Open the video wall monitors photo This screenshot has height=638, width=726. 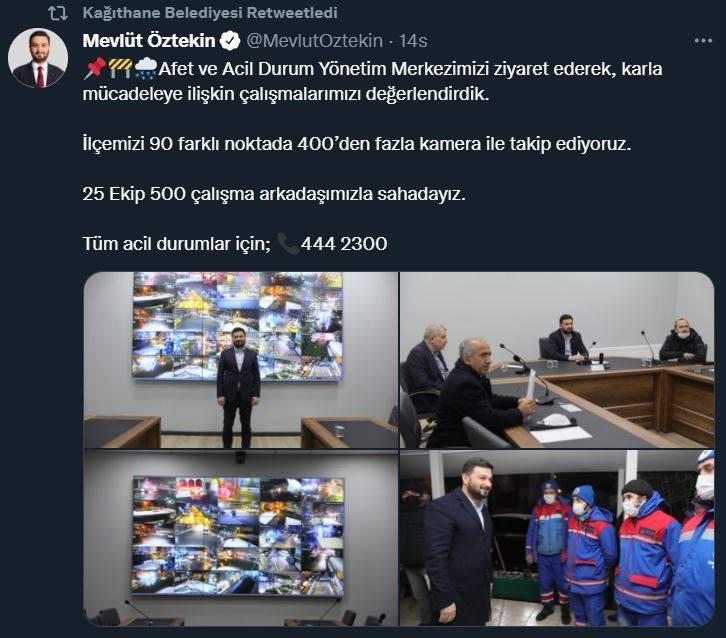[241, 538]
